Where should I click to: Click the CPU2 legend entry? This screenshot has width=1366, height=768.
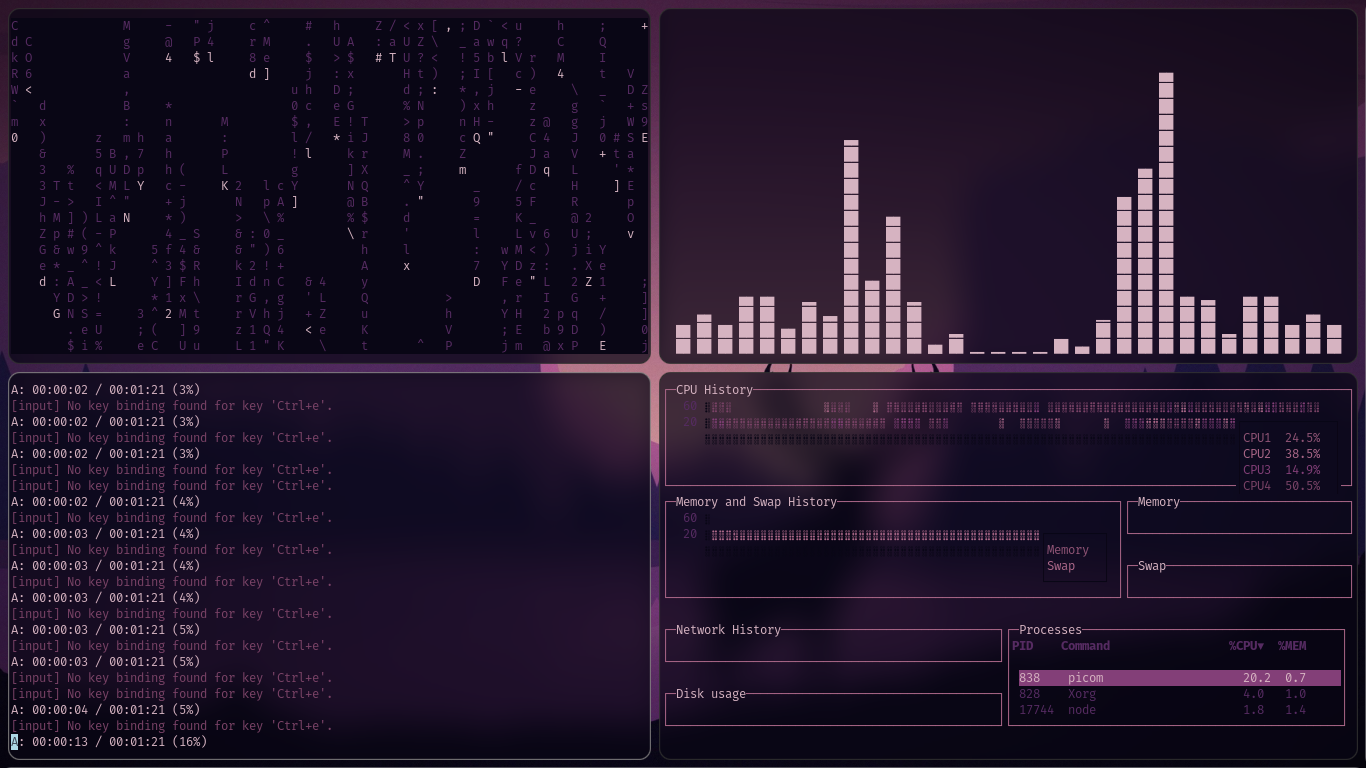1280,454
